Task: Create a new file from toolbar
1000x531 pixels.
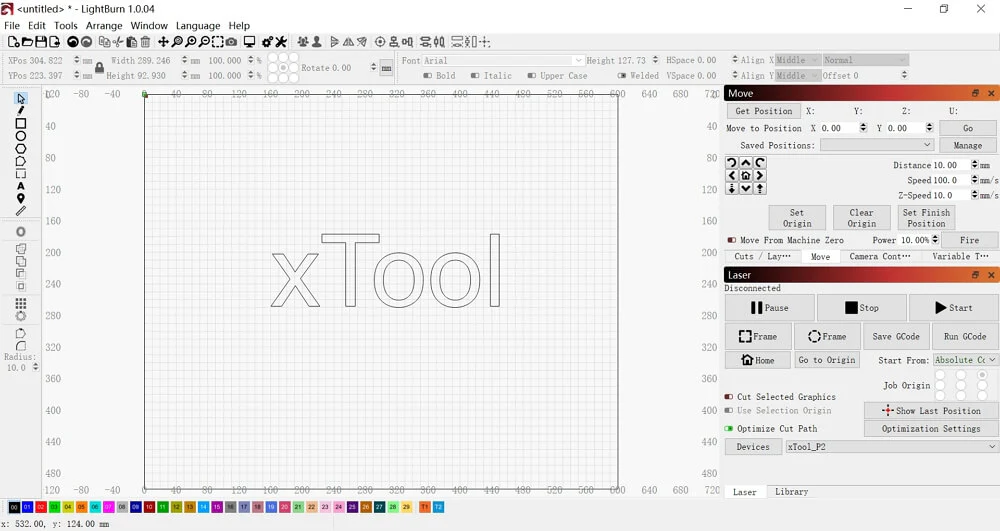Action: (13, 42)
